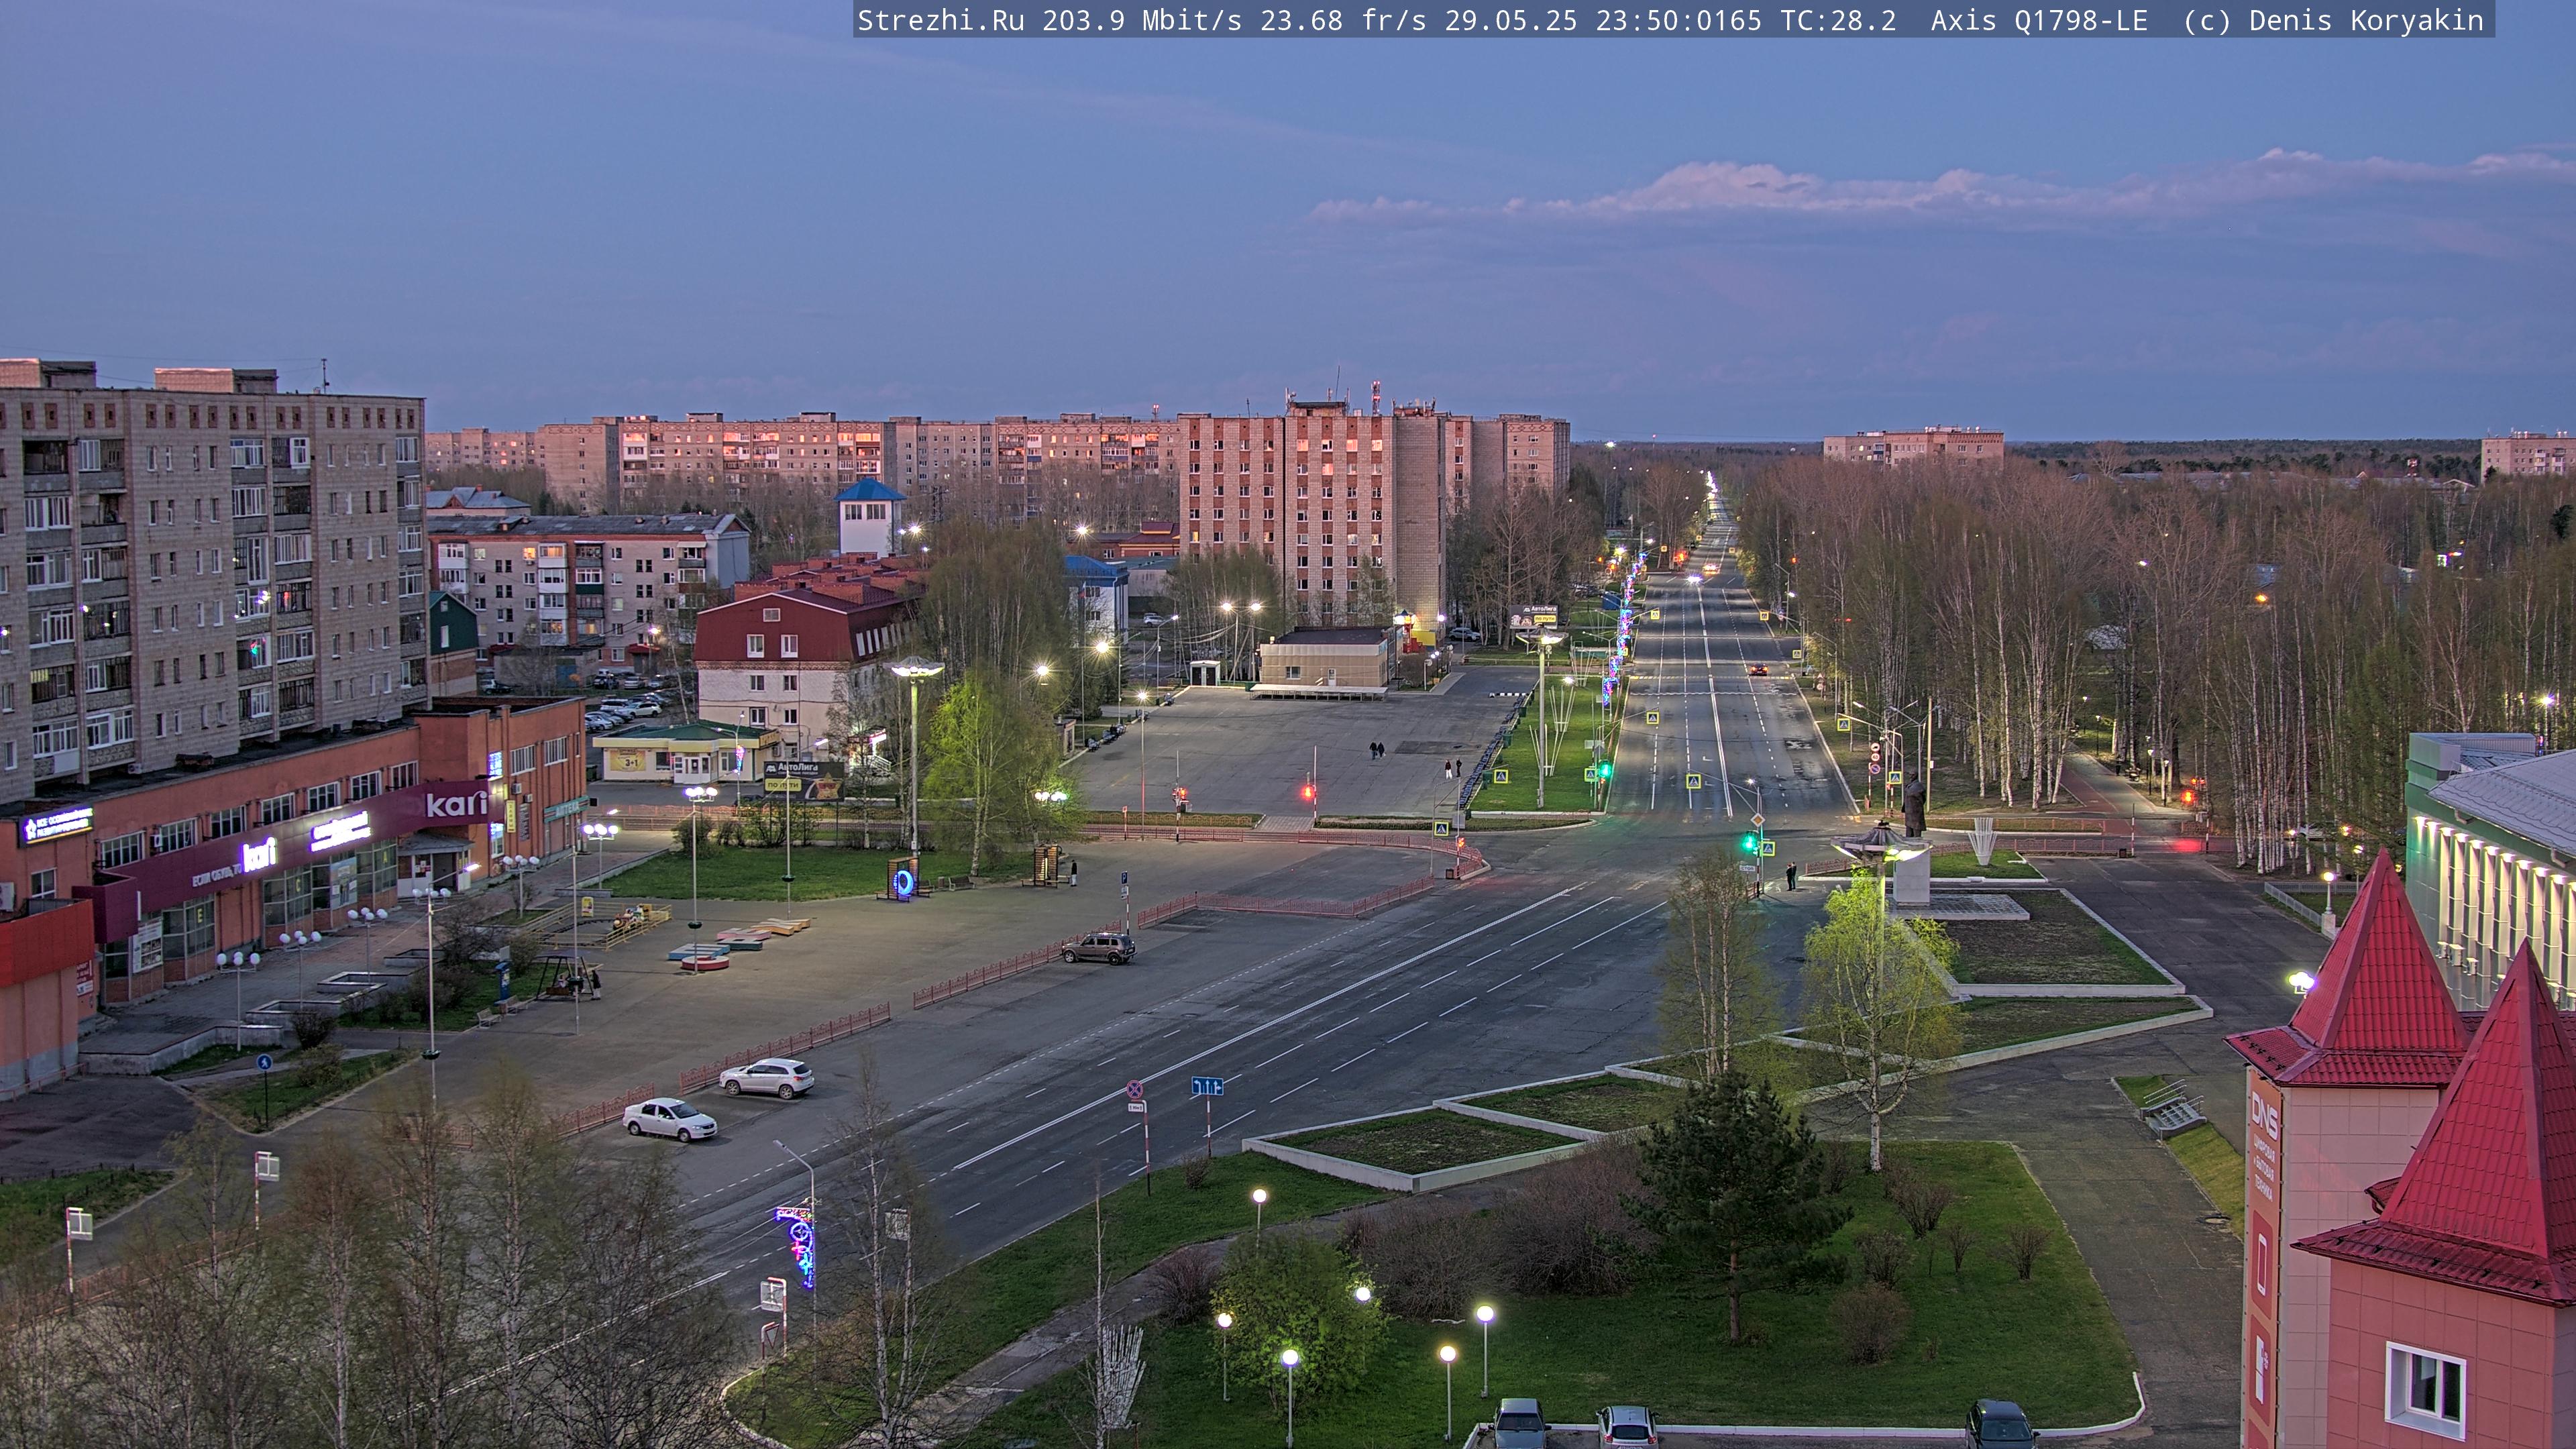
Task: Click the "Axis Q1798-LE" camera model text
Action: (x=2039, y=21)
